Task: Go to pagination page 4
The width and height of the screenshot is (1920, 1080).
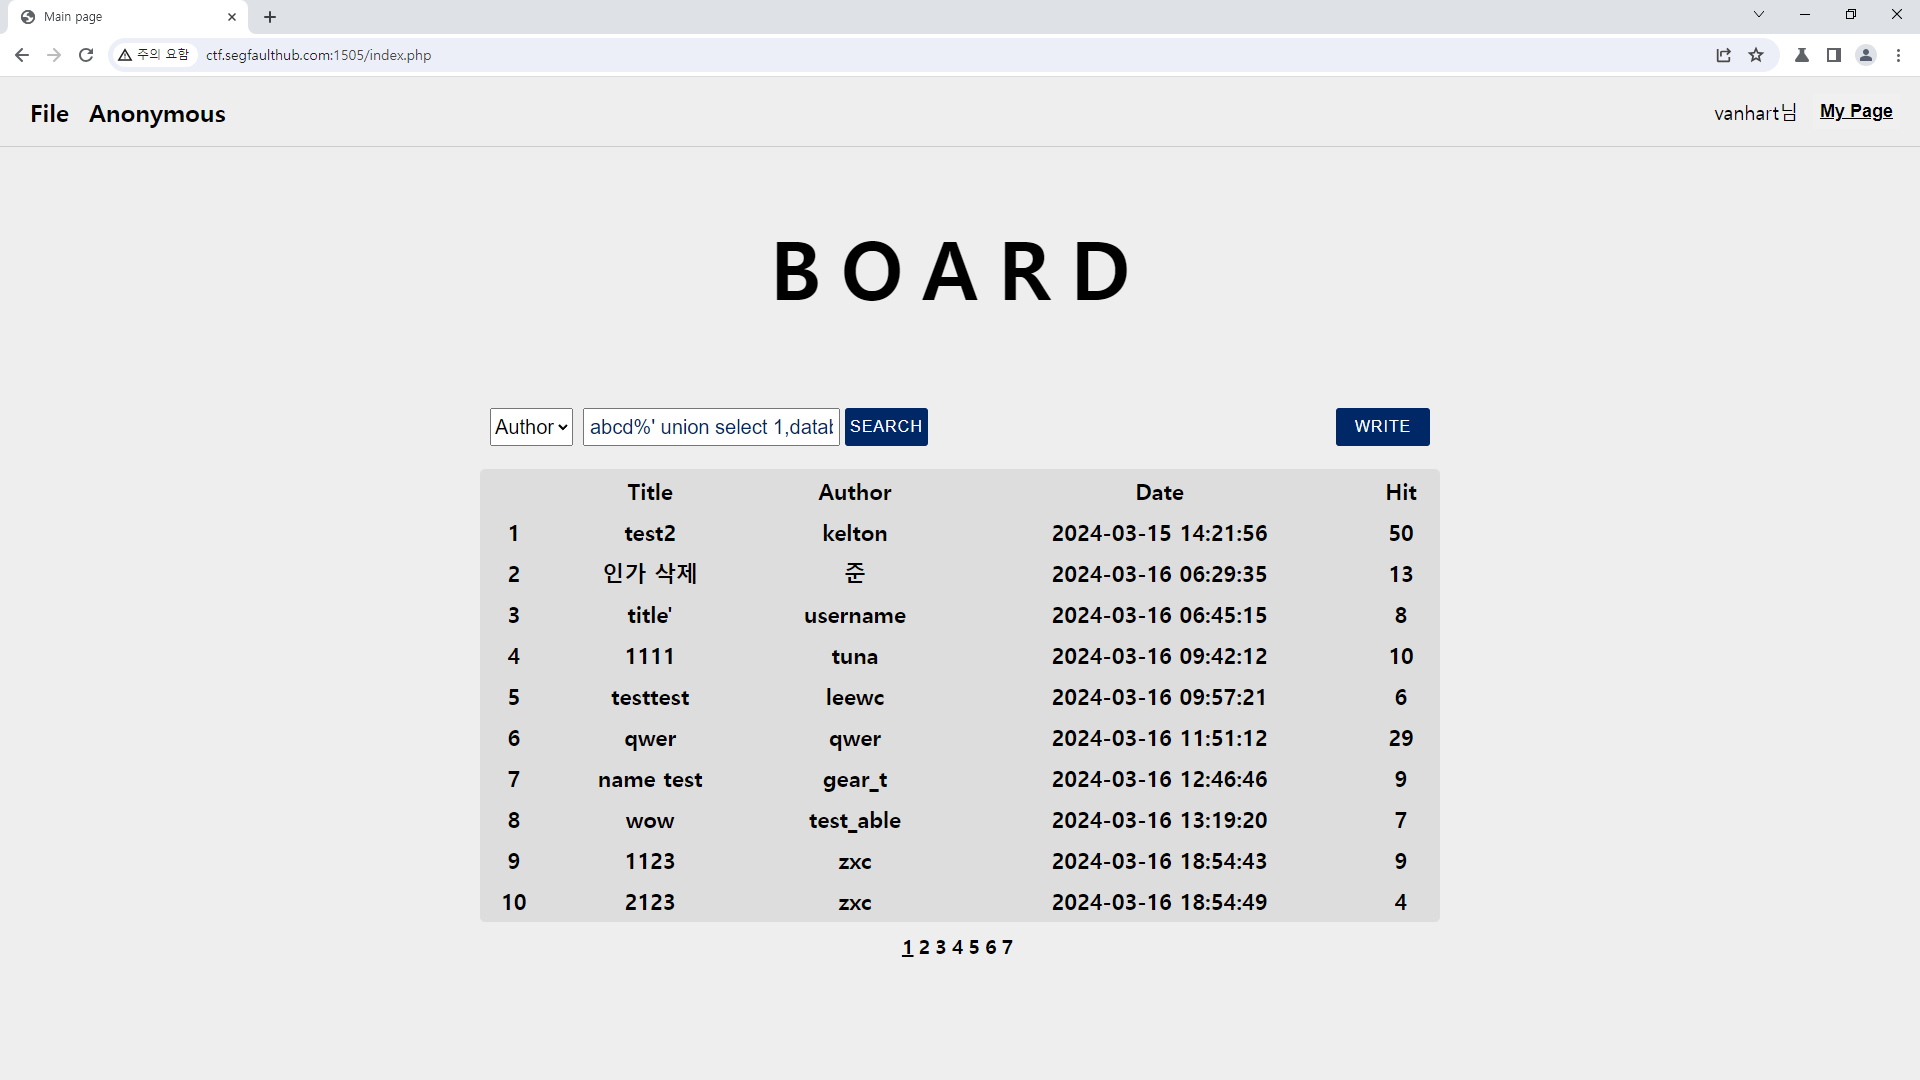Action: (x=958, y=947)
